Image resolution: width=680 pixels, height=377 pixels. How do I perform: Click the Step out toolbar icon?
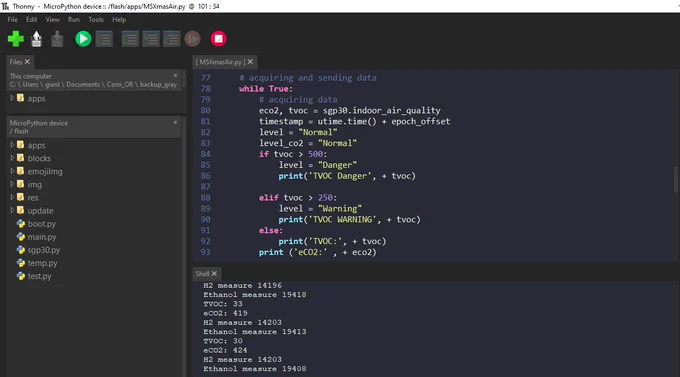(x=171, y=39)
